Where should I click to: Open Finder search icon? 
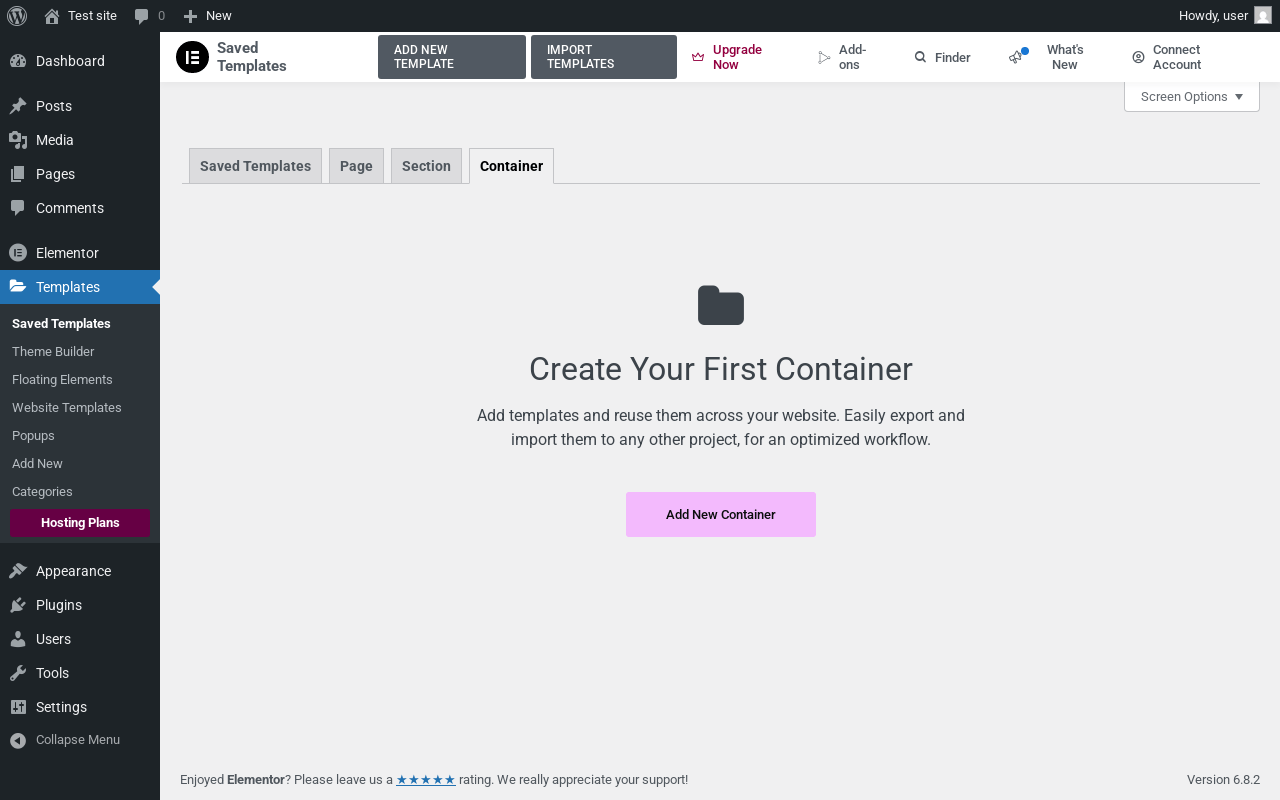pos(920,57)
